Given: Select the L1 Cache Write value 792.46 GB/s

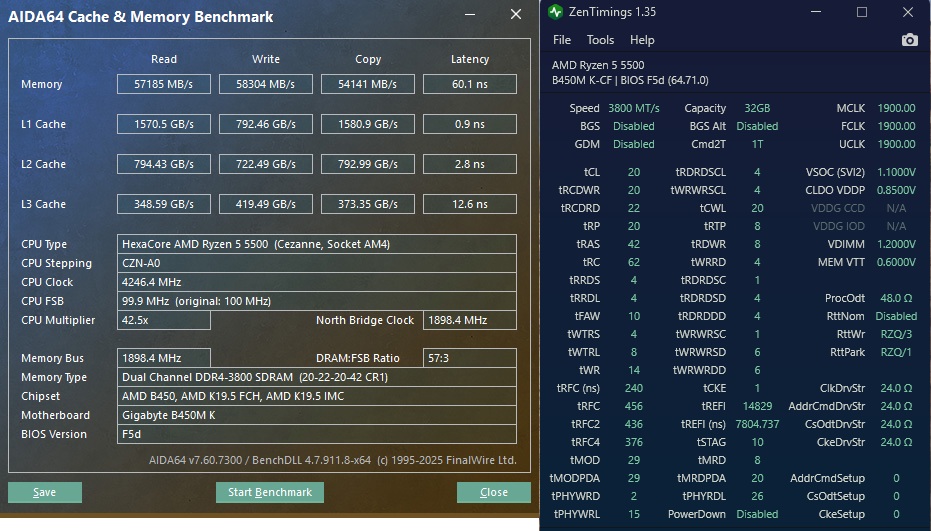Looking at the screenshot, I should pyautogui.click(x=265, y=124).
